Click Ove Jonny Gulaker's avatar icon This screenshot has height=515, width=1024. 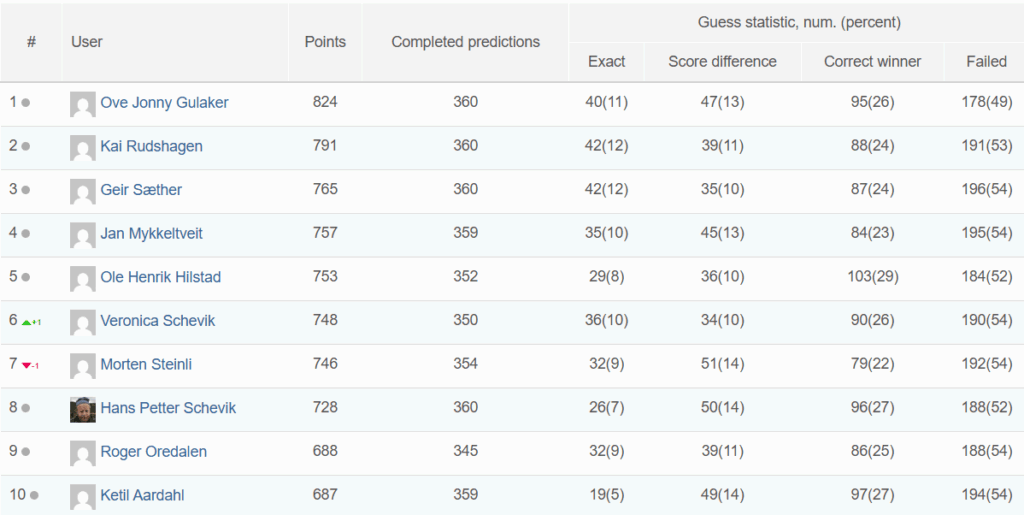[83, 104]
